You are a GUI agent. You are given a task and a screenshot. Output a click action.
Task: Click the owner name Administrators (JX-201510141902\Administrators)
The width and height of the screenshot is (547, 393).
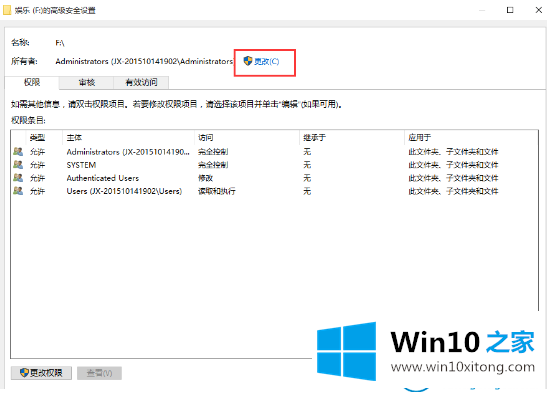144,61
